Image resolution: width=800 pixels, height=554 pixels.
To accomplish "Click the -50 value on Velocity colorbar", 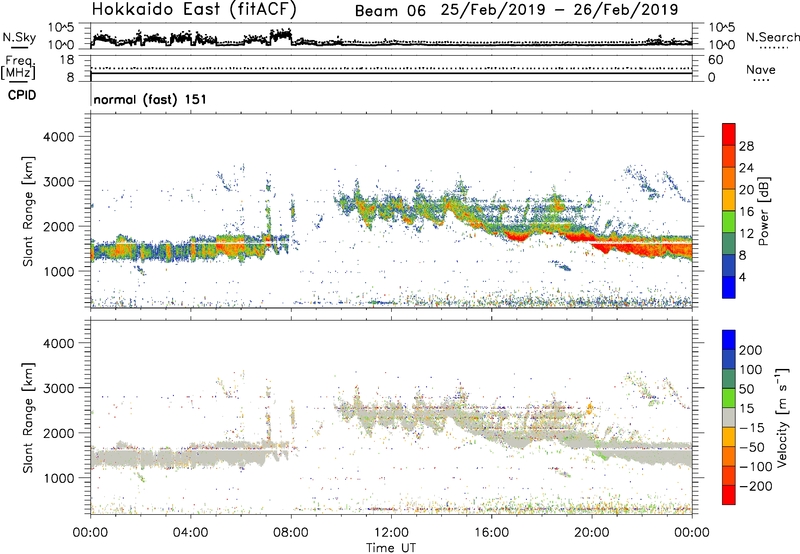I will (753, 447).
